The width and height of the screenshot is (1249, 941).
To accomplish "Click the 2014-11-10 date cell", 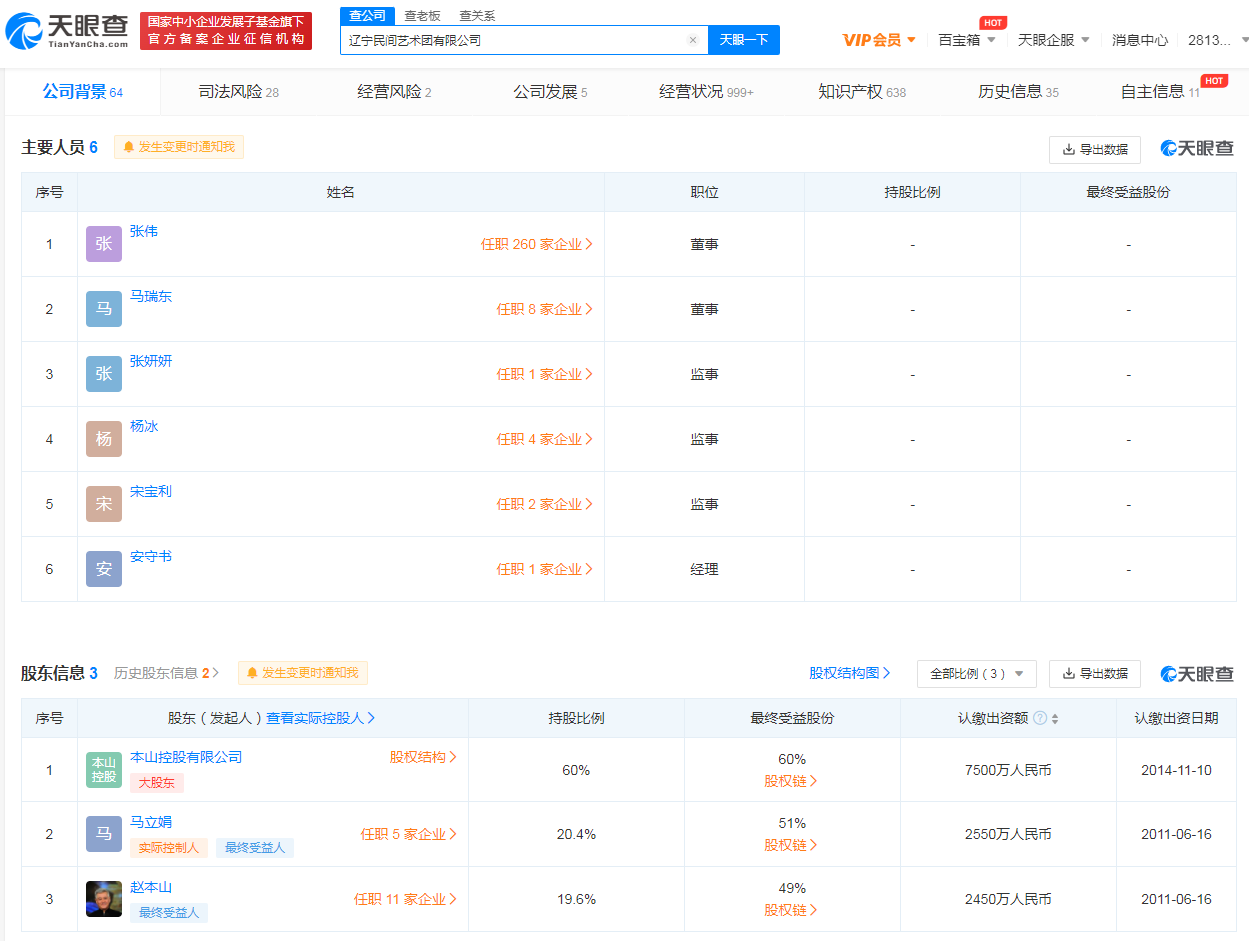I will (1176, 770).
